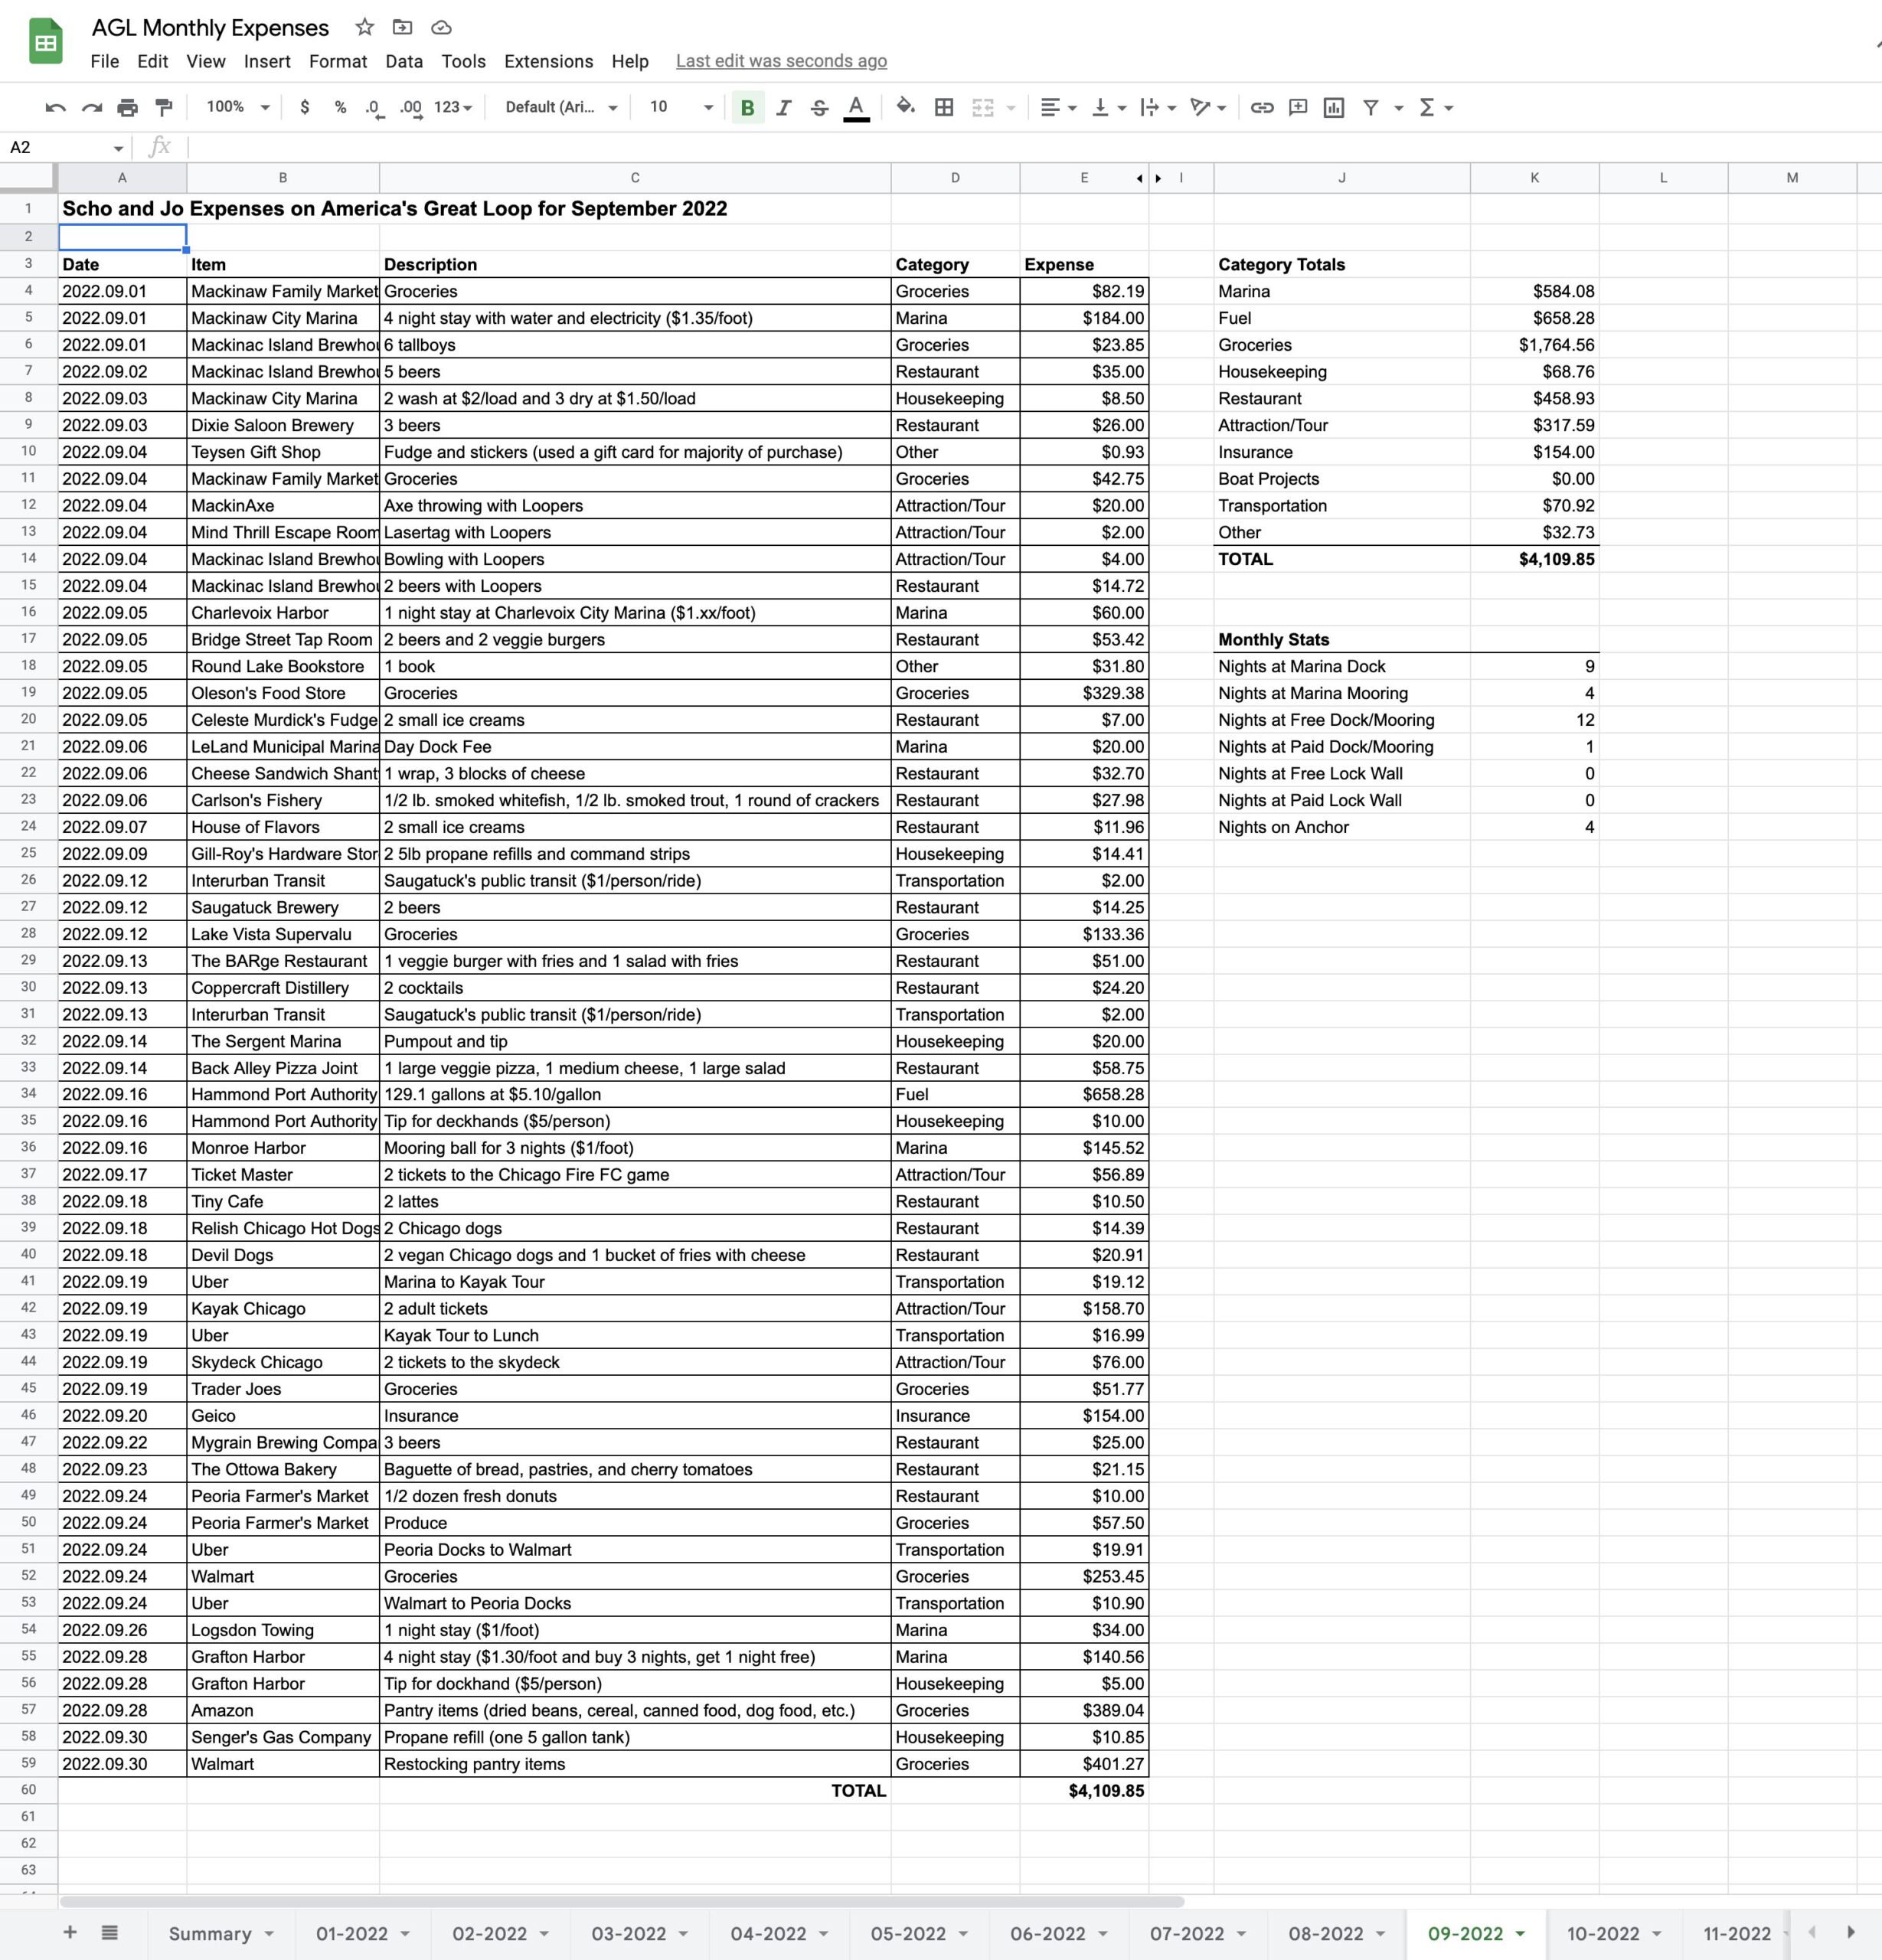1882x1960 pixels.
Task: Click the Undo icon
Action: pos(55,107)
